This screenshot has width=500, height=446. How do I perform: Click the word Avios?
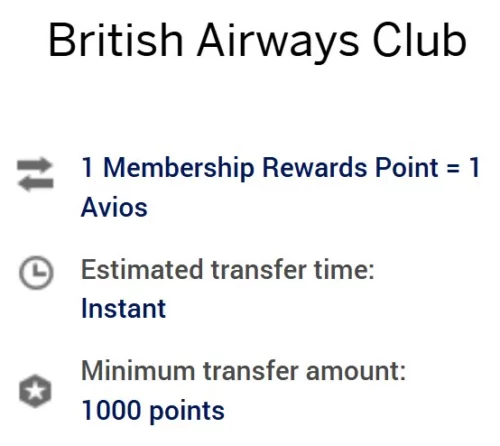point(114,207)
